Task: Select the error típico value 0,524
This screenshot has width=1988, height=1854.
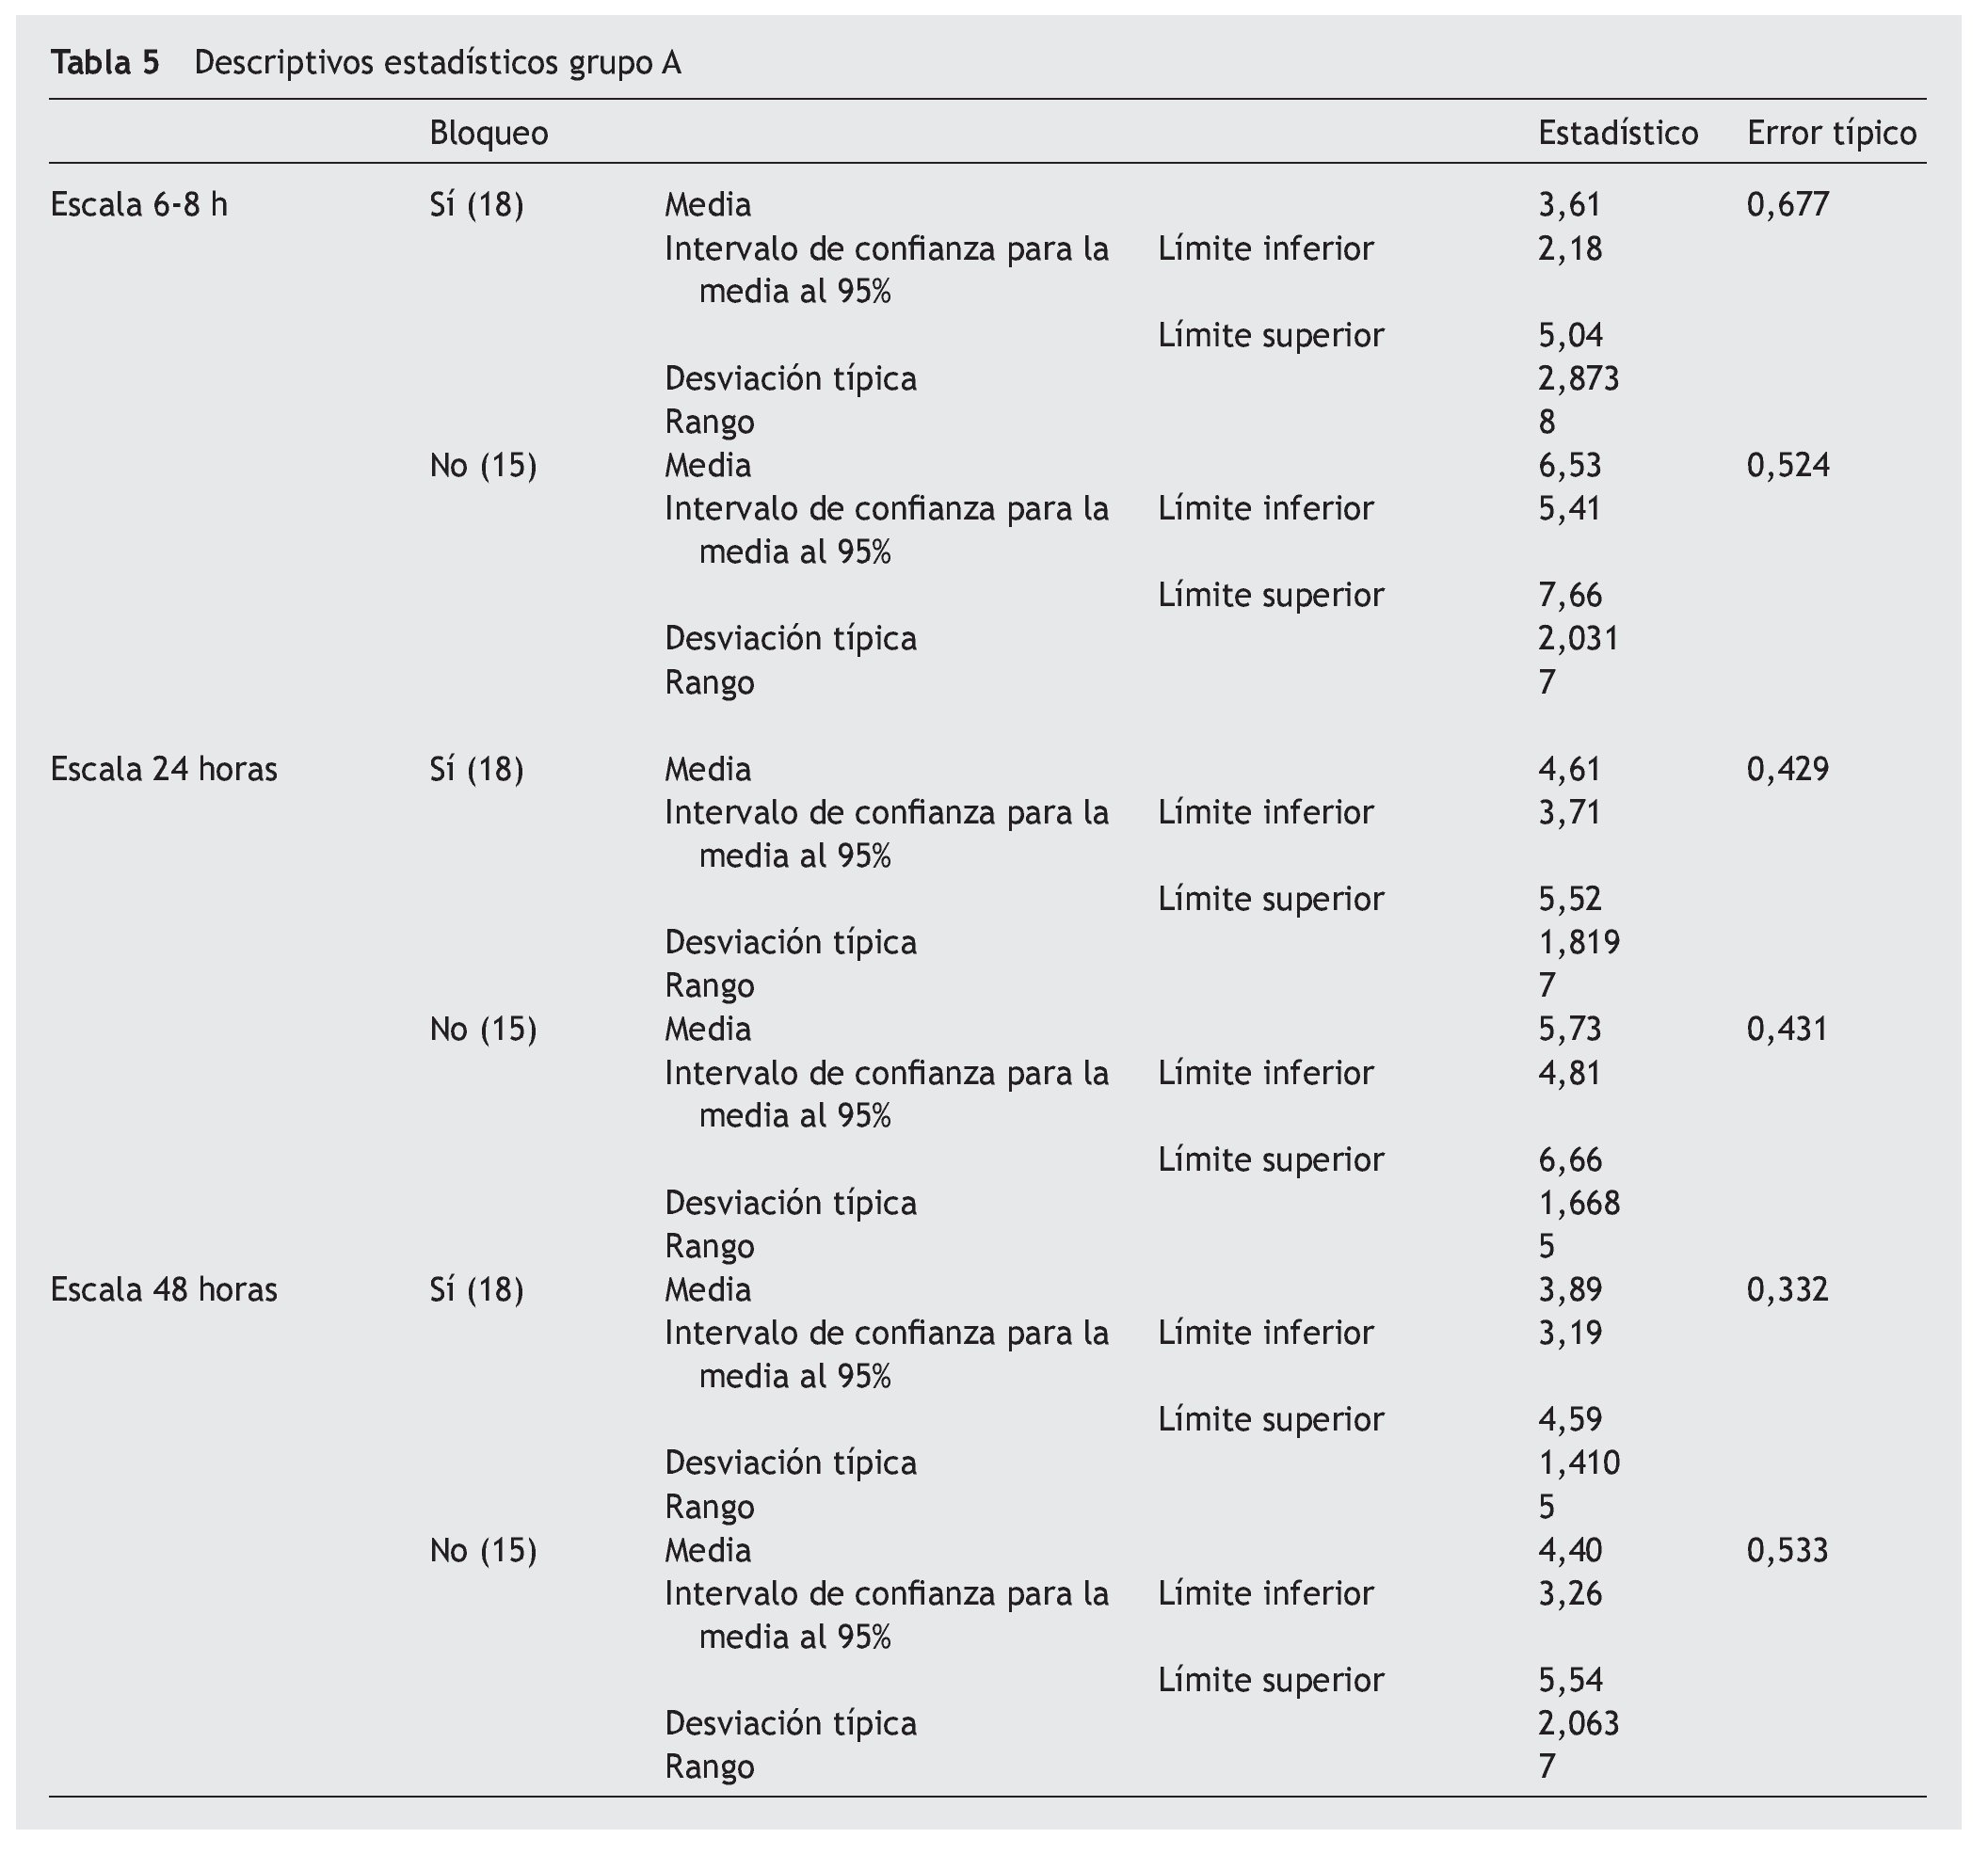Action: coord(1788,465)
